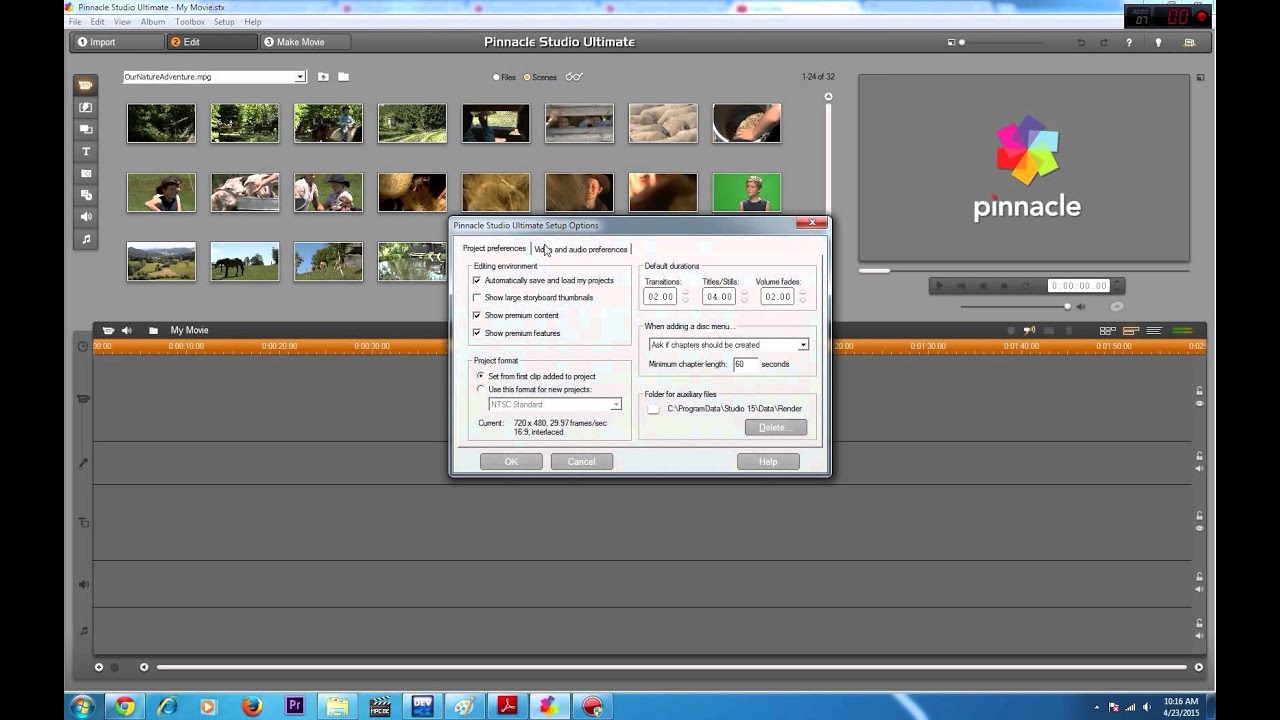Click Cancel in Setup Options dialog
The width and height of the screenshot is (1280, 720).
(581, 462)
